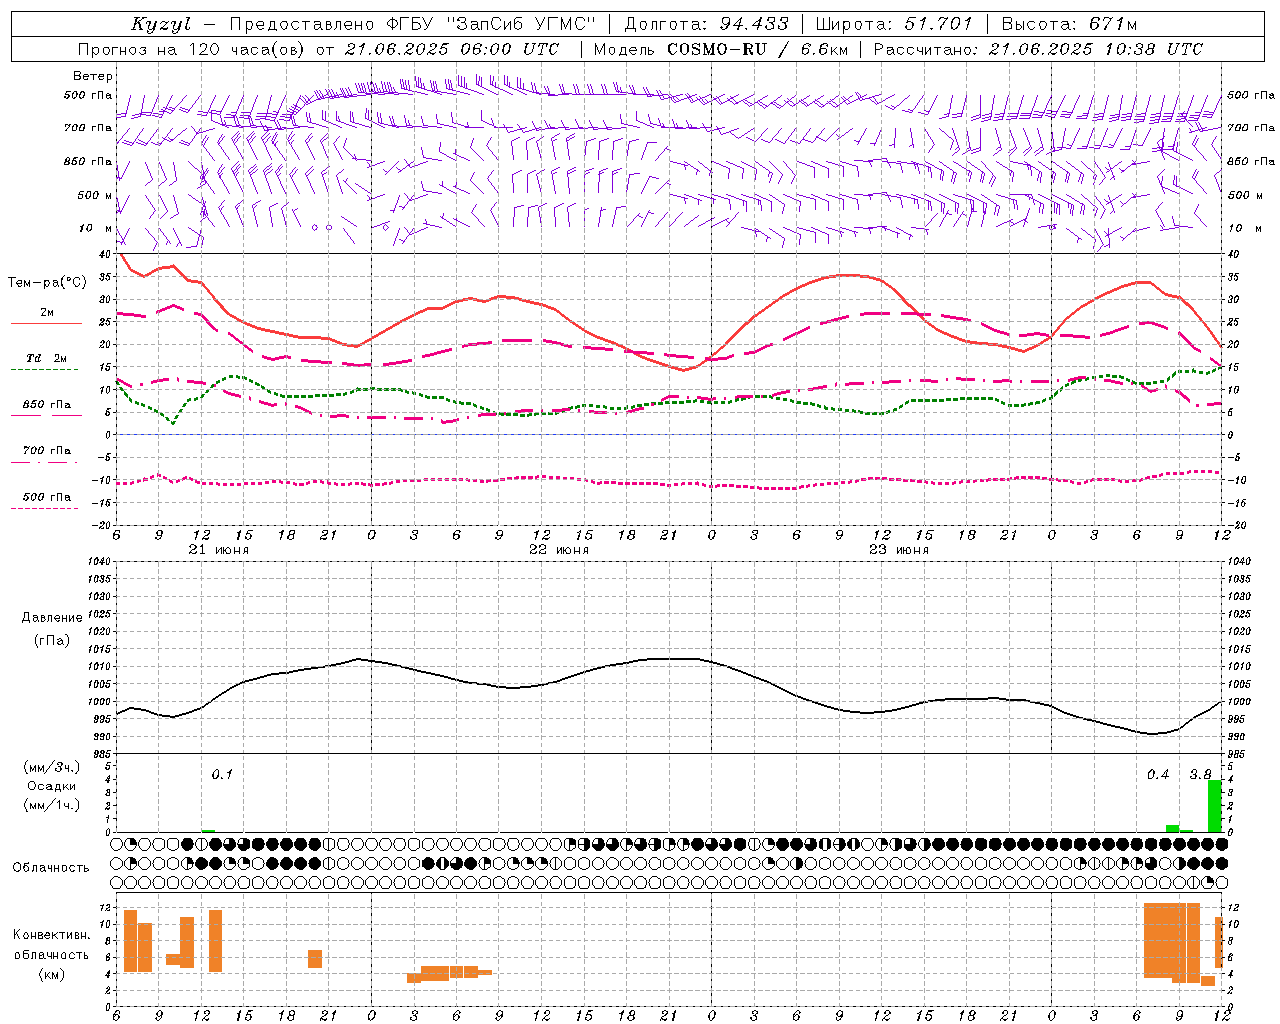
Task: Click the "Осадки" precipitation label
Action: [x=52, y=786]
